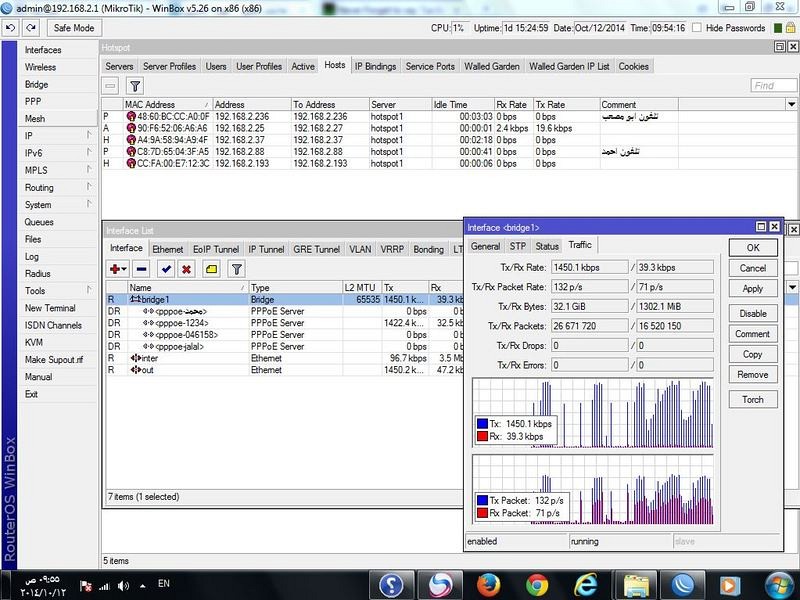Click the Apply button

coord(753,288)
